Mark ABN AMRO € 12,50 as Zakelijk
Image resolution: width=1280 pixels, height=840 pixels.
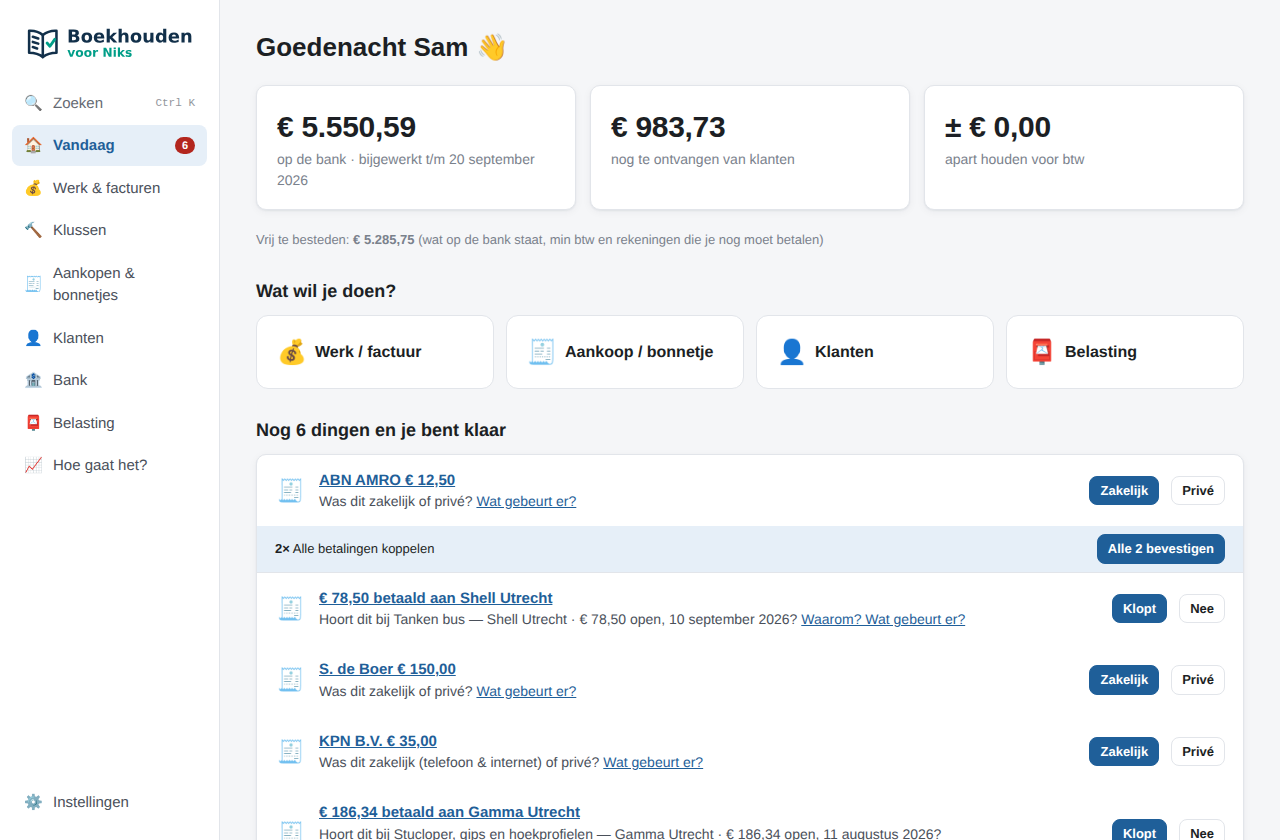pyautogui.click(x=1124, y=491)
